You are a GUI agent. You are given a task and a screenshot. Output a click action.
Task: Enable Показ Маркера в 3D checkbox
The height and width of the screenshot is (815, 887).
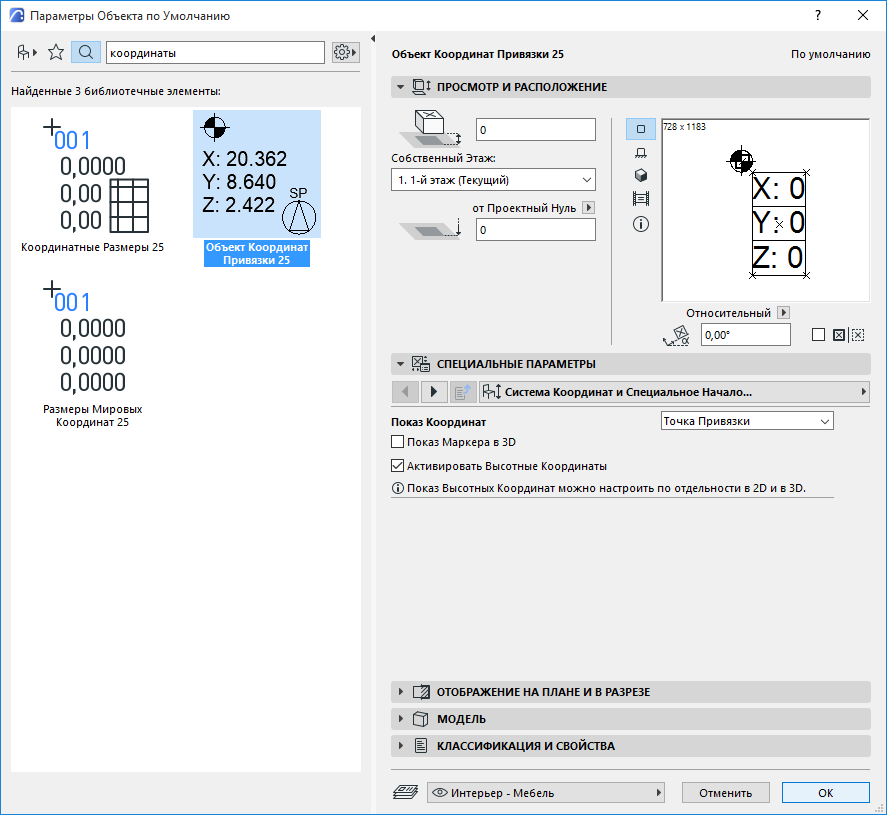[398, 442]
